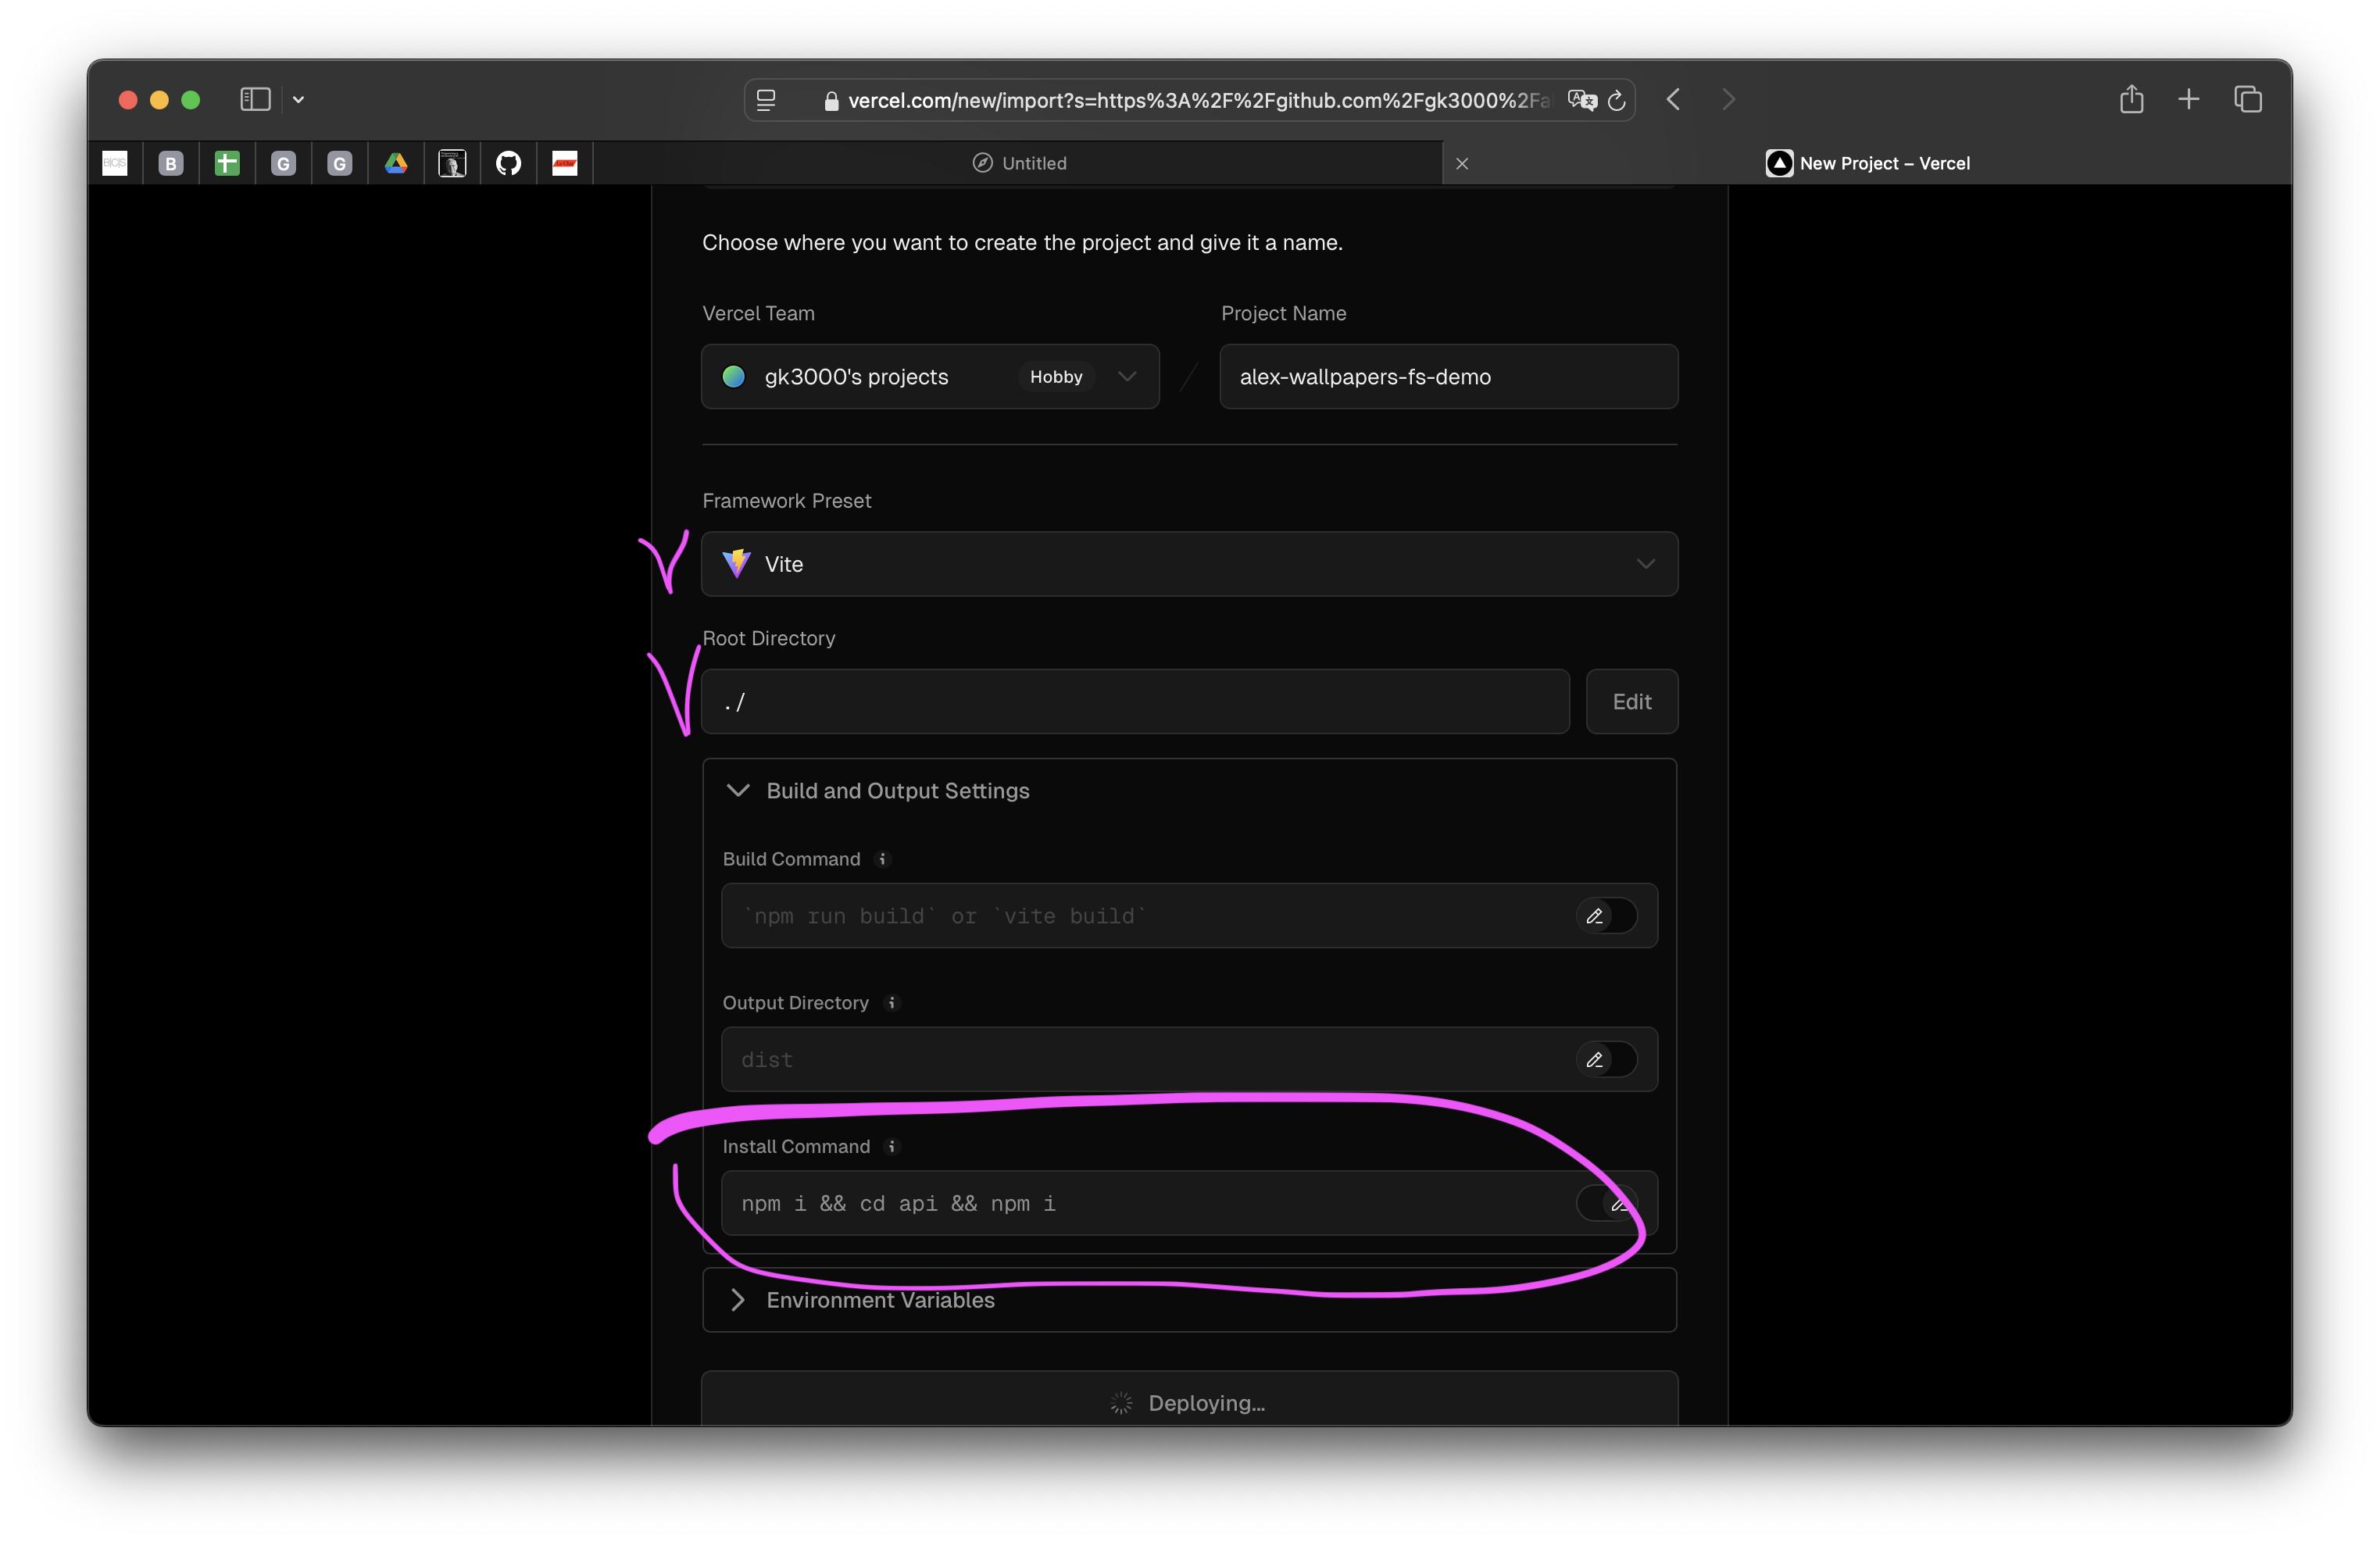This screenshot has width=2380, height=1542.
Task: Toggle the Safari sidebar
Action: tap(255, 99)
